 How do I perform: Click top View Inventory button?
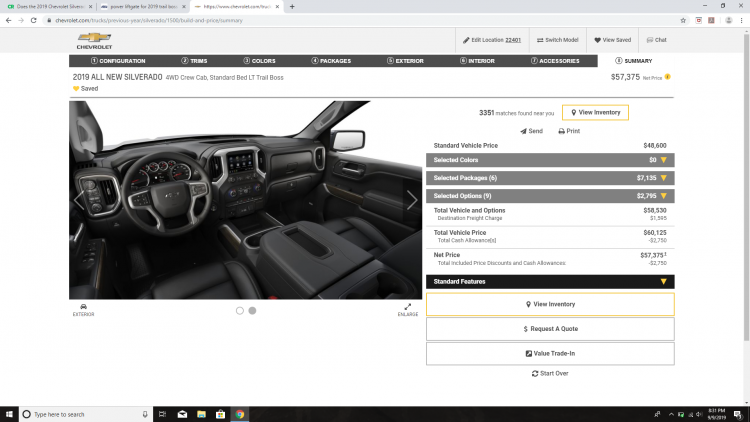595,112
